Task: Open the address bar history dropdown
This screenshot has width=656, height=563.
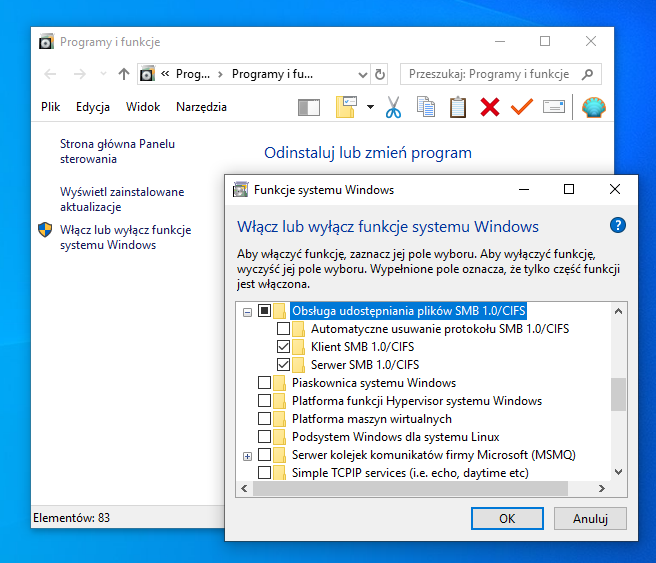Action: (362, 75)
